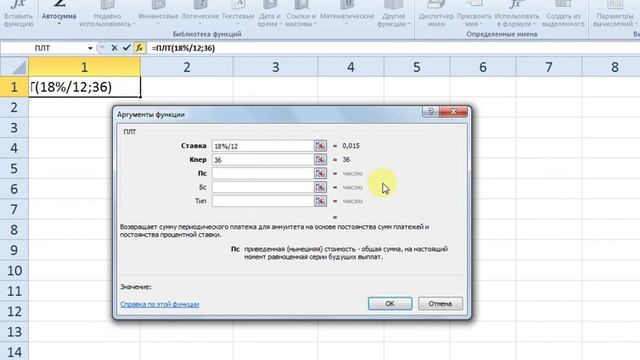
Task: Click Создать из выделенного button
Action: coord(563,13)
